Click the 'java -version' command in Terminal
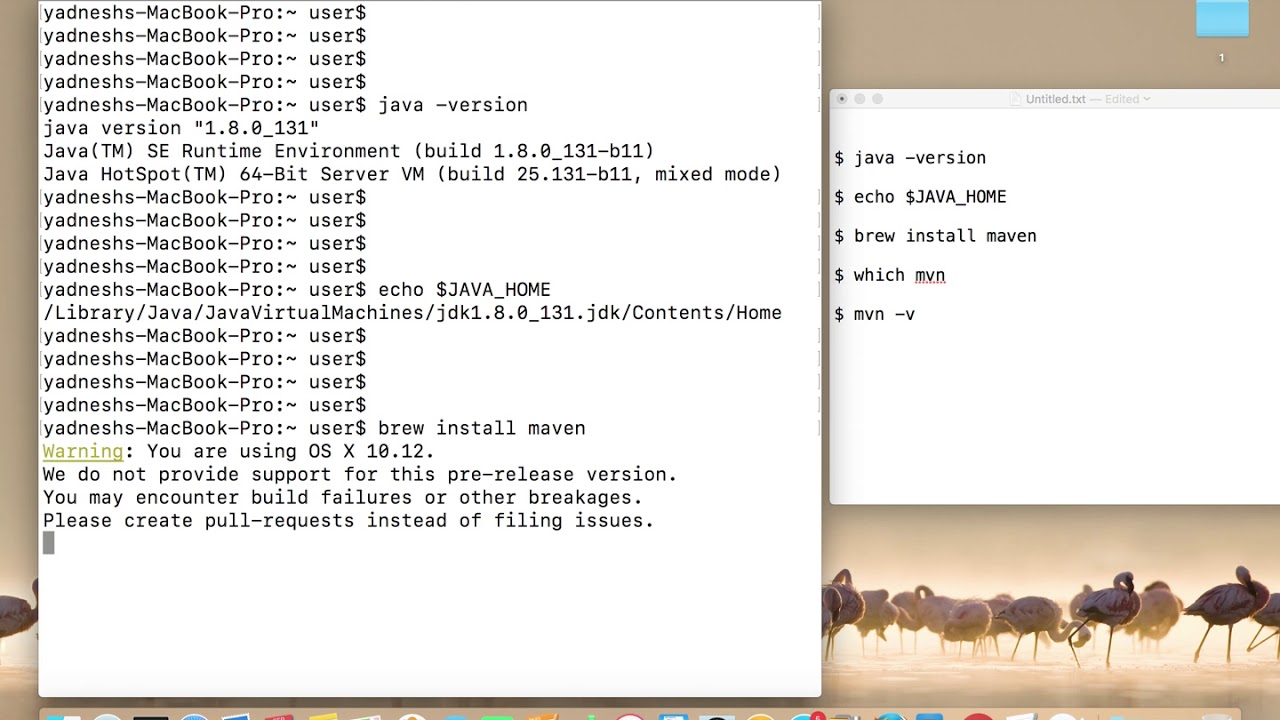Viewport: 1280px width, 720px height. [x=452, y=105]
